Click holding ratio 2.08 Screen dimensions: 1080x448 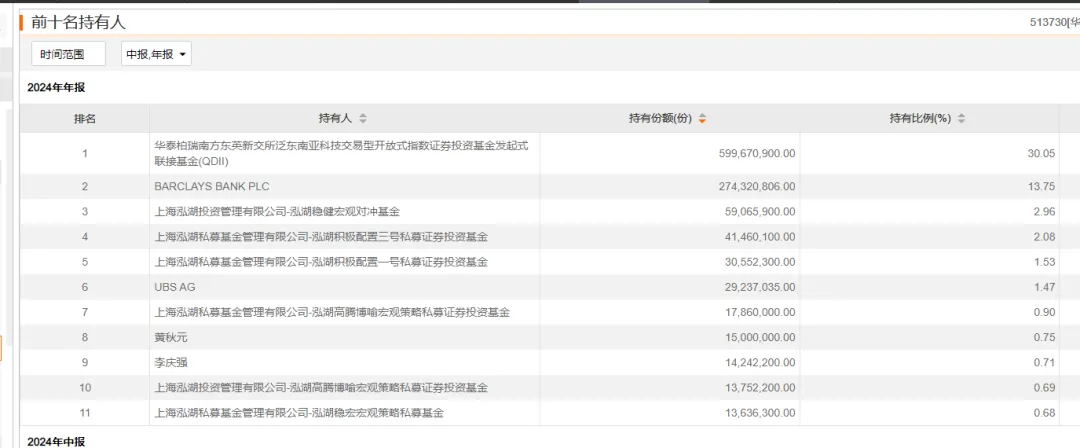click(x=1044, y=237)
